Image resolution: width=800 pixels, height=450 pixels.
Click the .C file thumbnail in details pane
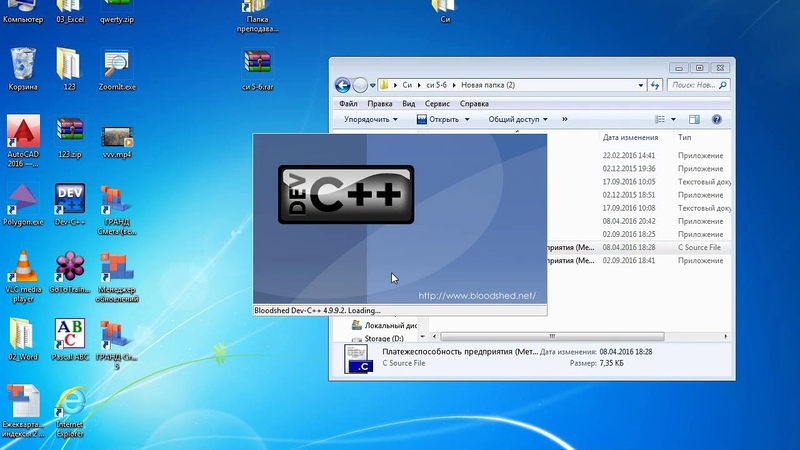point(358,359)
